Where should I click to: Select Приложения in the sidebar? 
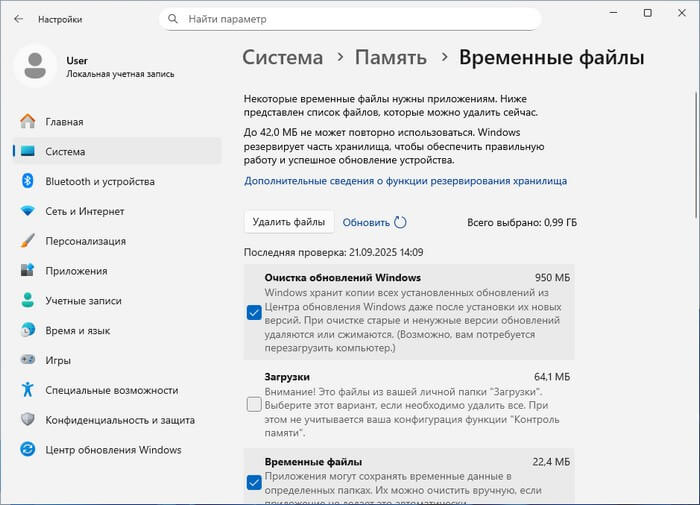117,271
